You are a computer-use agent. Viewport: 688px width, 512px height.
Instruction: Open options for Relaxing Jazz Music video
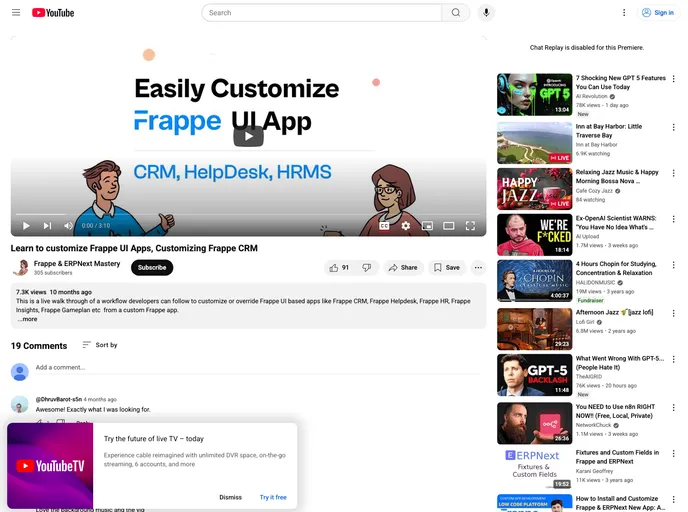point(674,173)
